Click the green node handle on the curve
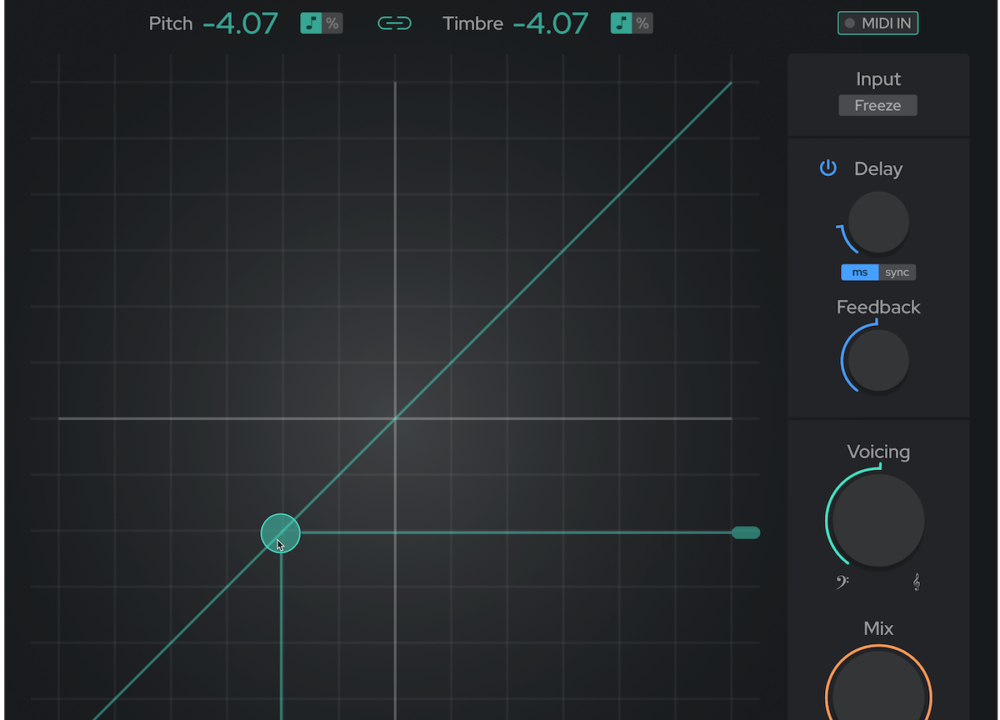 click(x=280, y=532)
